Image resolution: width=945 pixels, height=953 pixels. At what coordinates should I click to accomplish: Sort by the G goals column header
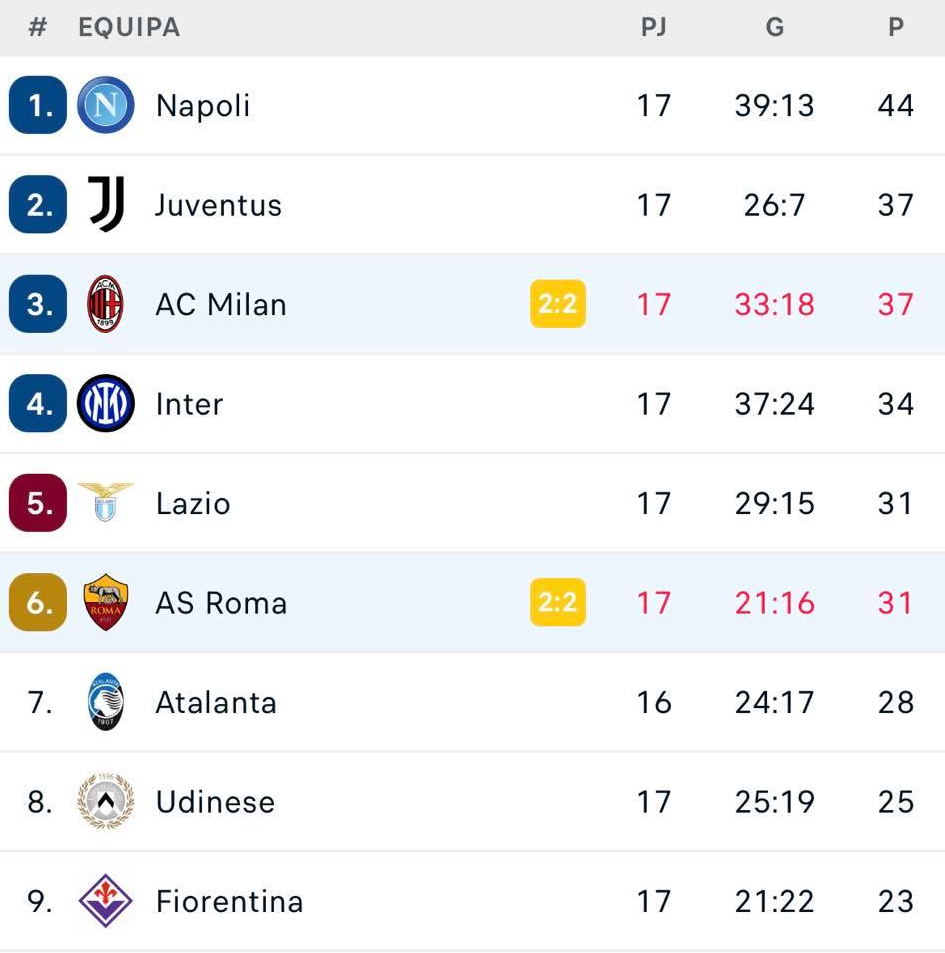(775, 27)
